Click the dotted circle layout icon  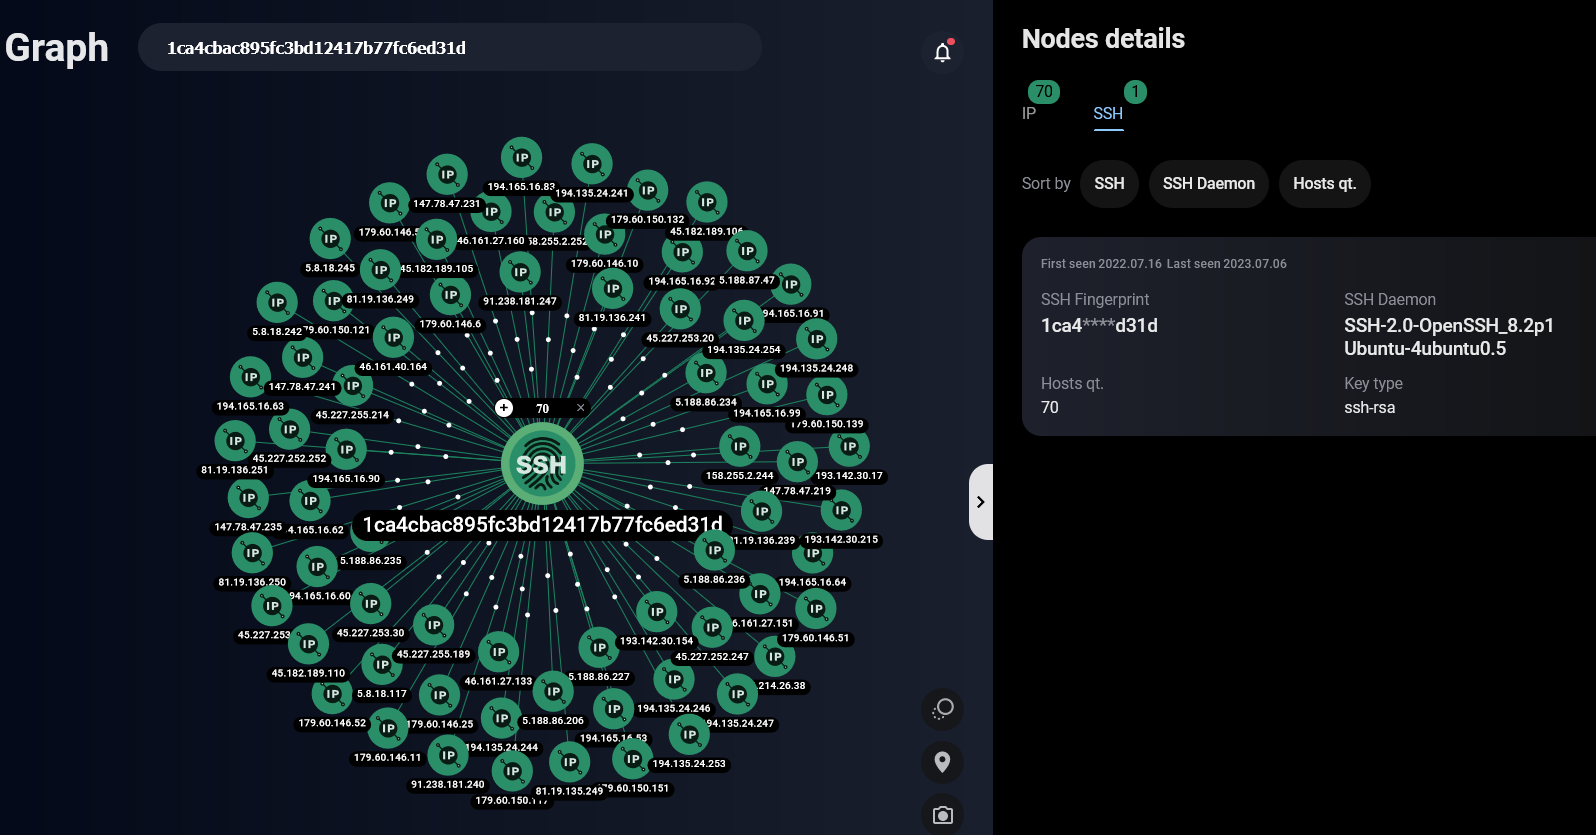pyautogui.click(x=942, y=709)
